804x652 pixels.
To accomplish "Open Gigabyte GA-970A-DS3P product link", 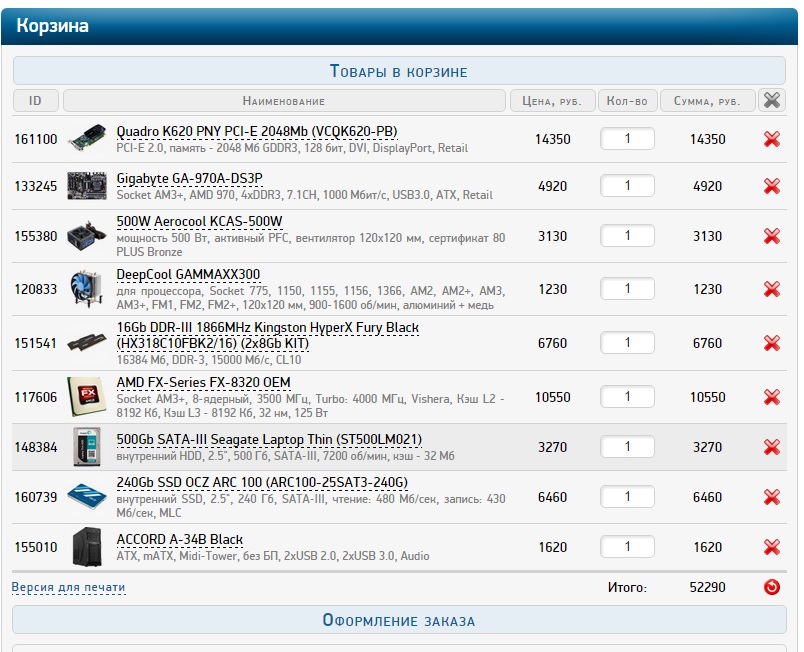I will coord(190,178).
